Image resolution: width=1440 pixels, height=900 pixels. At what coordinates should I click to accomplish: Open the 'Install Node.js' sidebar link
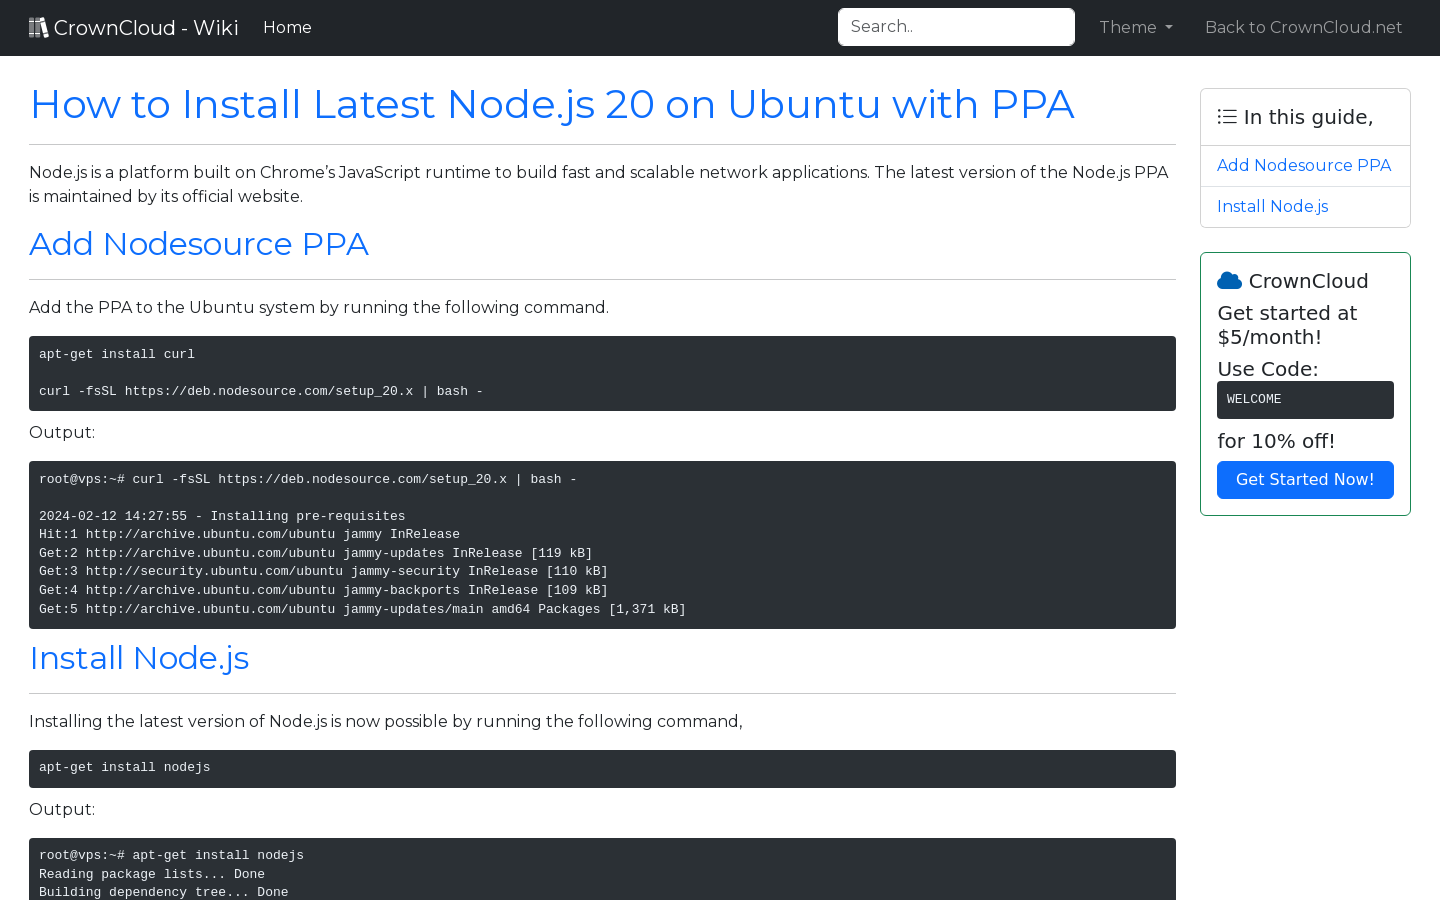coord(1272,206)
